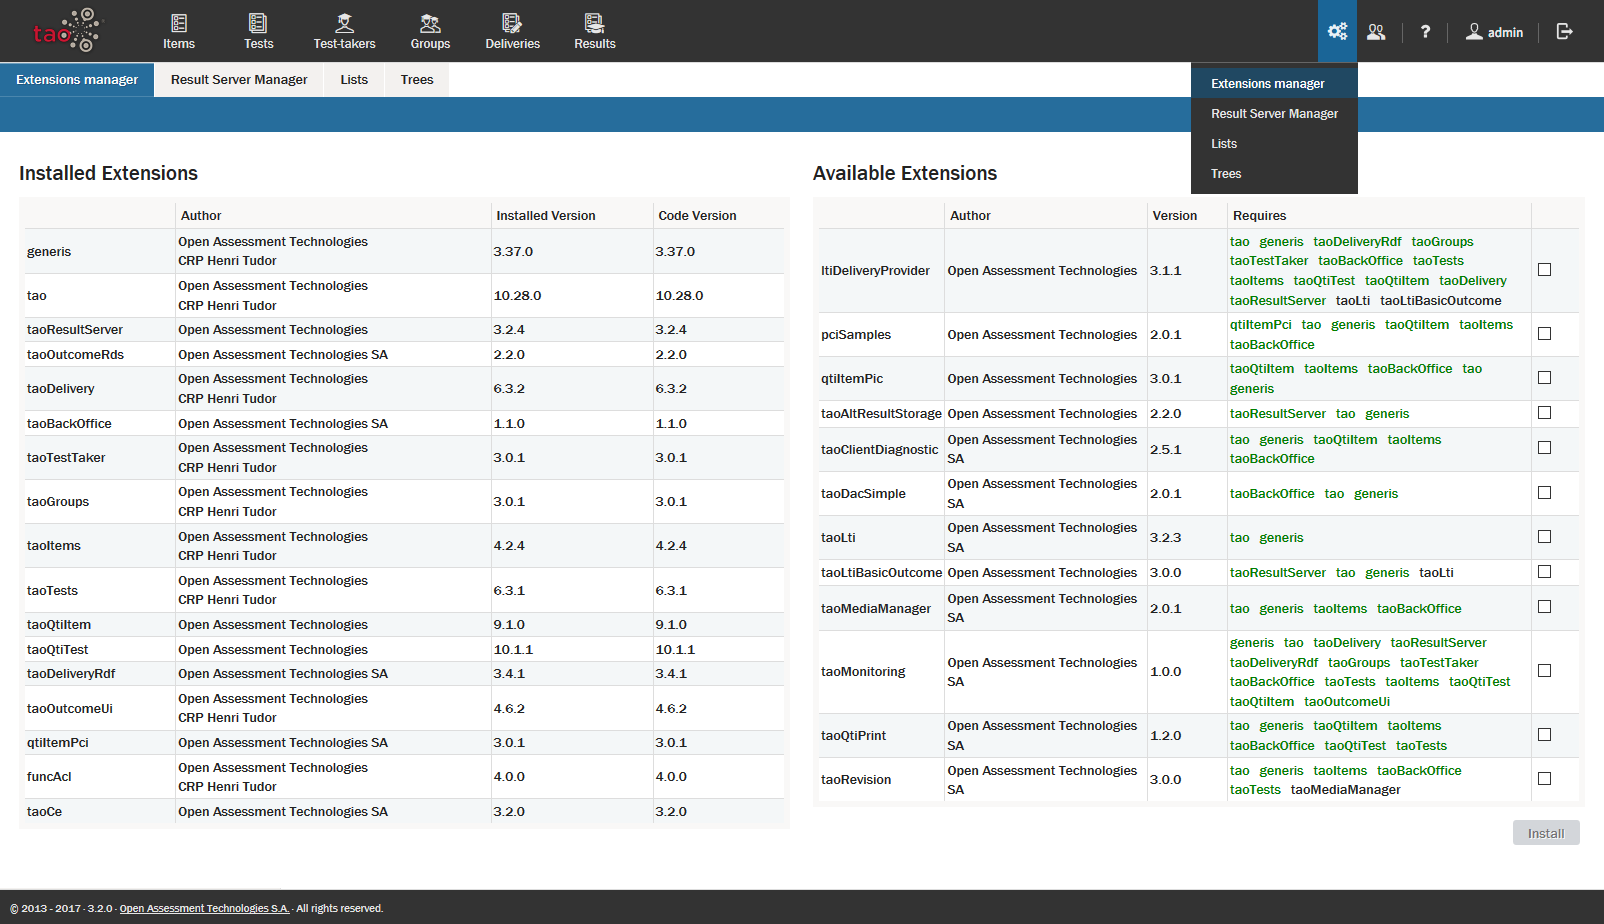Go to the Test-takers section
This screenshot has width=1604, height=924.
[344, 31]
